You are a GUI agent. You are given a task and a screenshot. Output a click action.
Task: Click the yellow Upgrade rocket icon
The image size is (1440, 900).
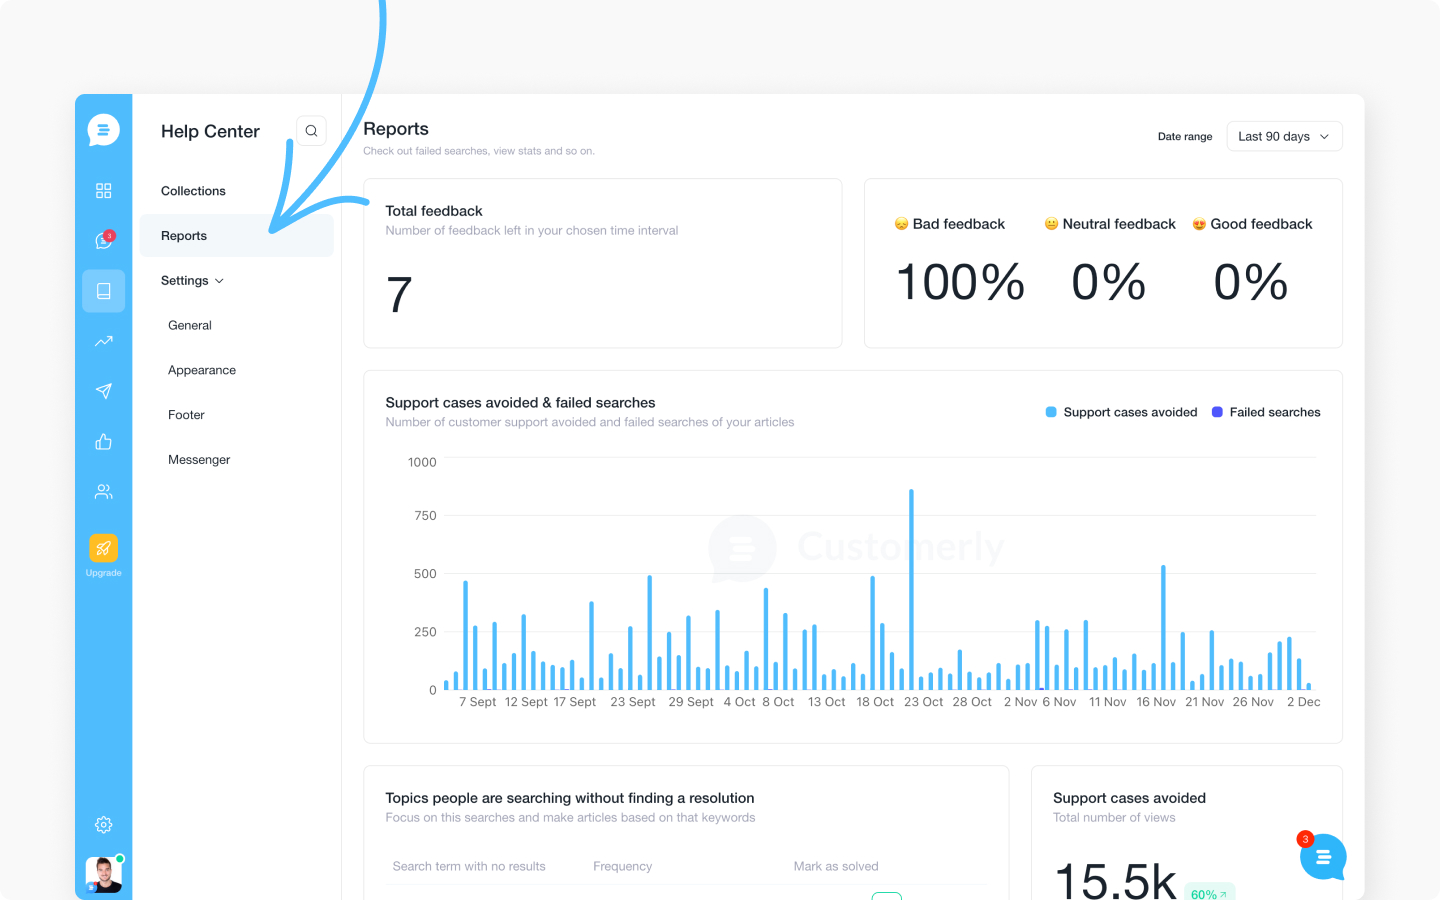point(103,548)
